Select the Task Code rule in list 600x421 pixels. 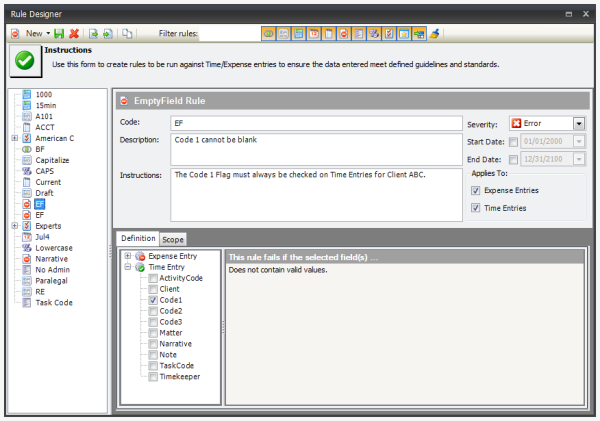click(54, 302)
